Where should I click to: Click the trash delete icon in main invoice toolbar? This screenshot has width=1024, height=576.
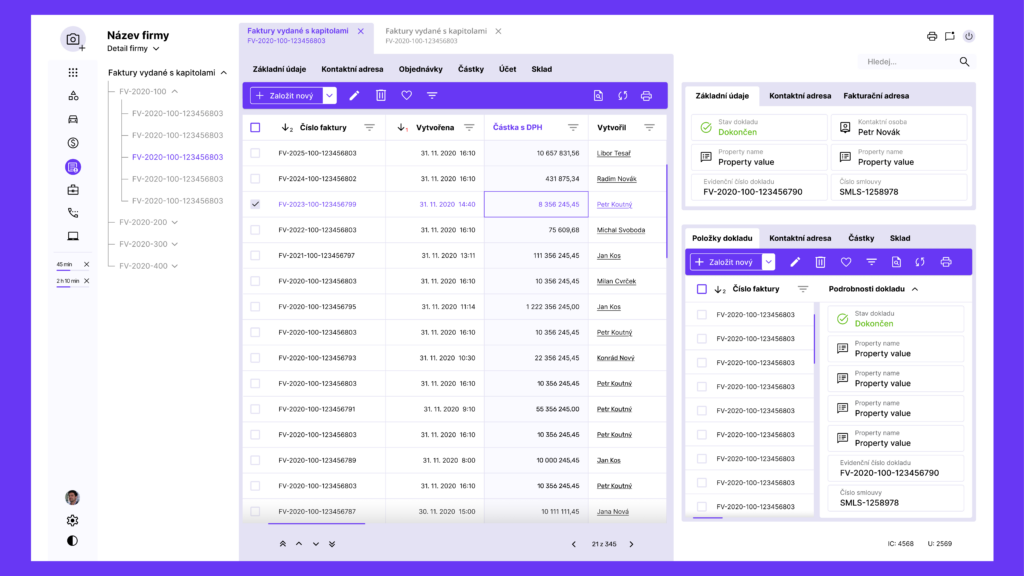coord(381,96)
